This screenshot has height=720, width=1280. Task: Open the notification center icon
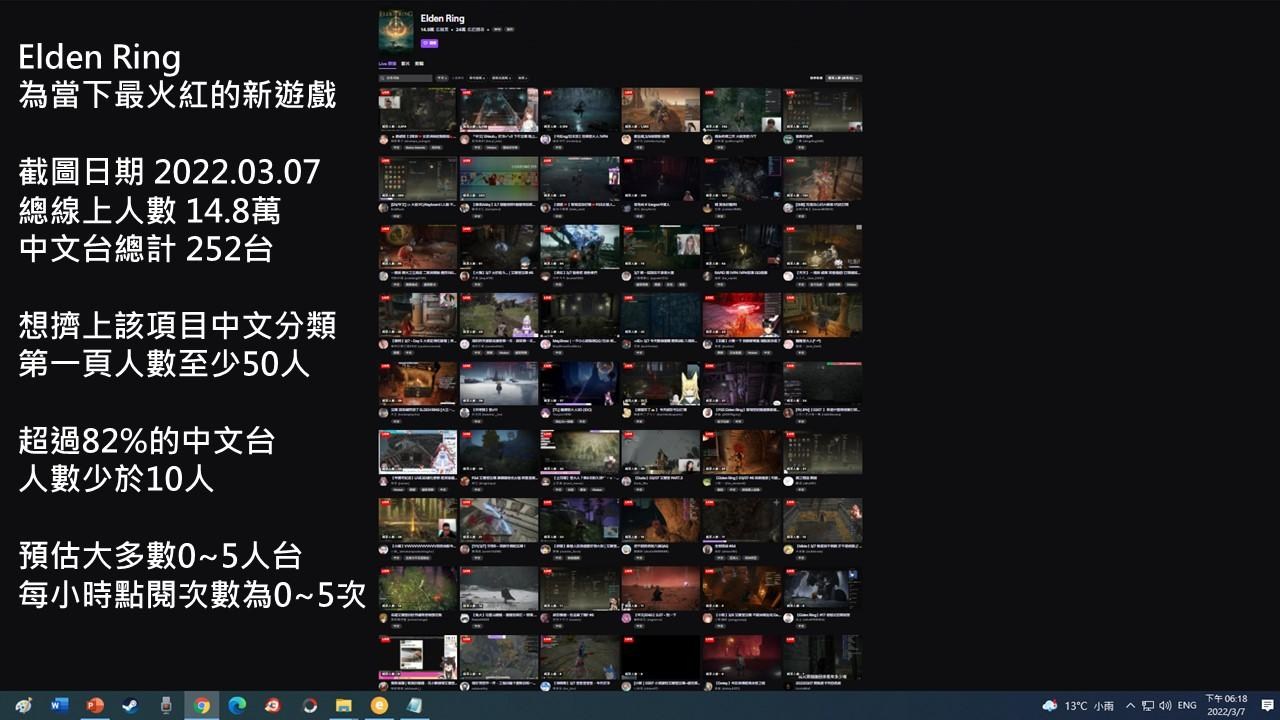coord(1267,706)
